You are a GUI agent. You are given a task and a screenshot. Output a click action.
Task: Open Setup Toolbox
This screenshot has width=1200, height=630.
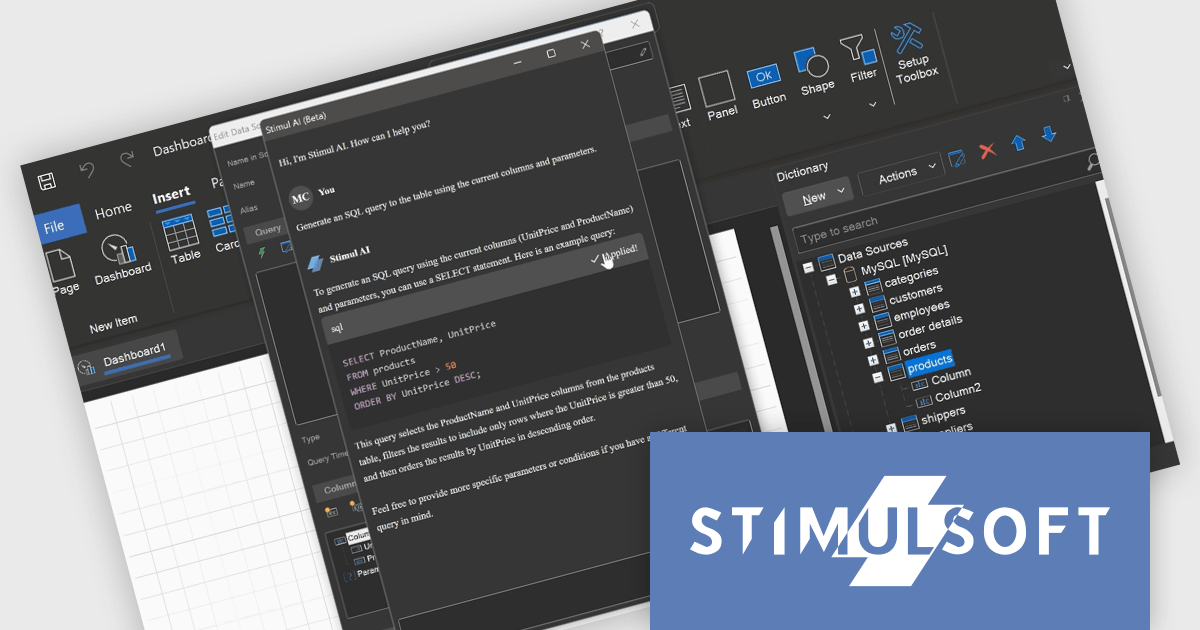913,52
